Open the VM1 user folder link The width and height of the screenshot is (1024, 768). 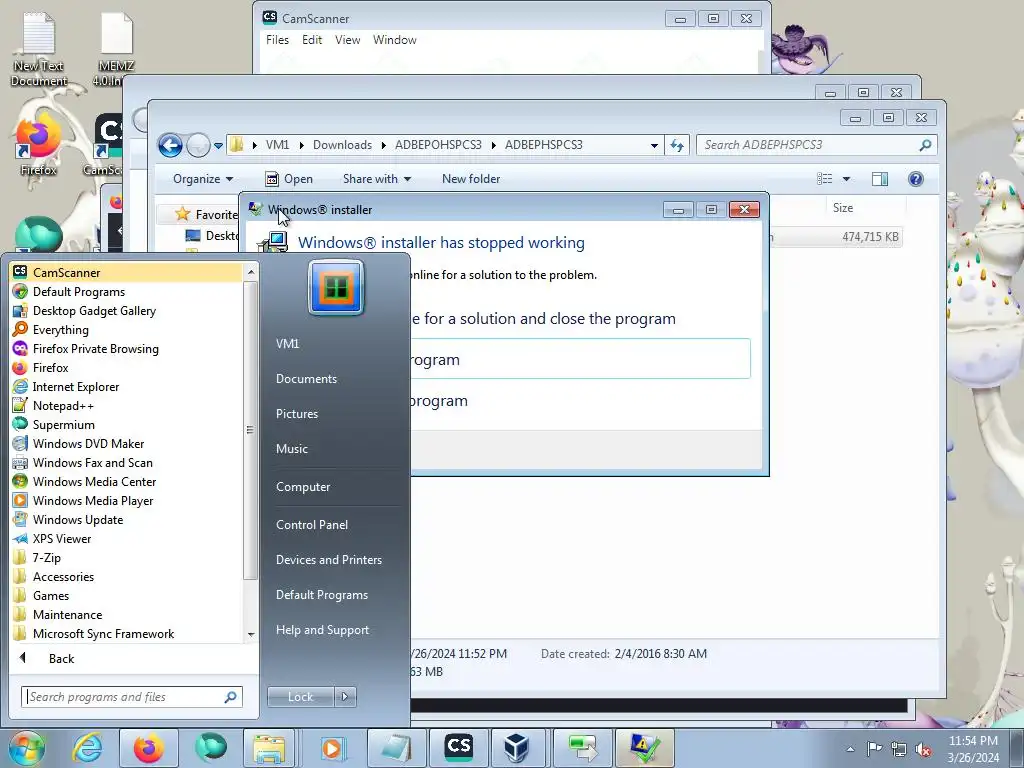(x=287, y=344)
